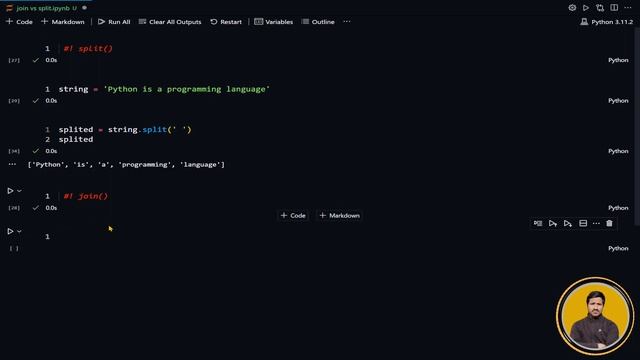Open the output actions ellipsis beside the list output

12,164
